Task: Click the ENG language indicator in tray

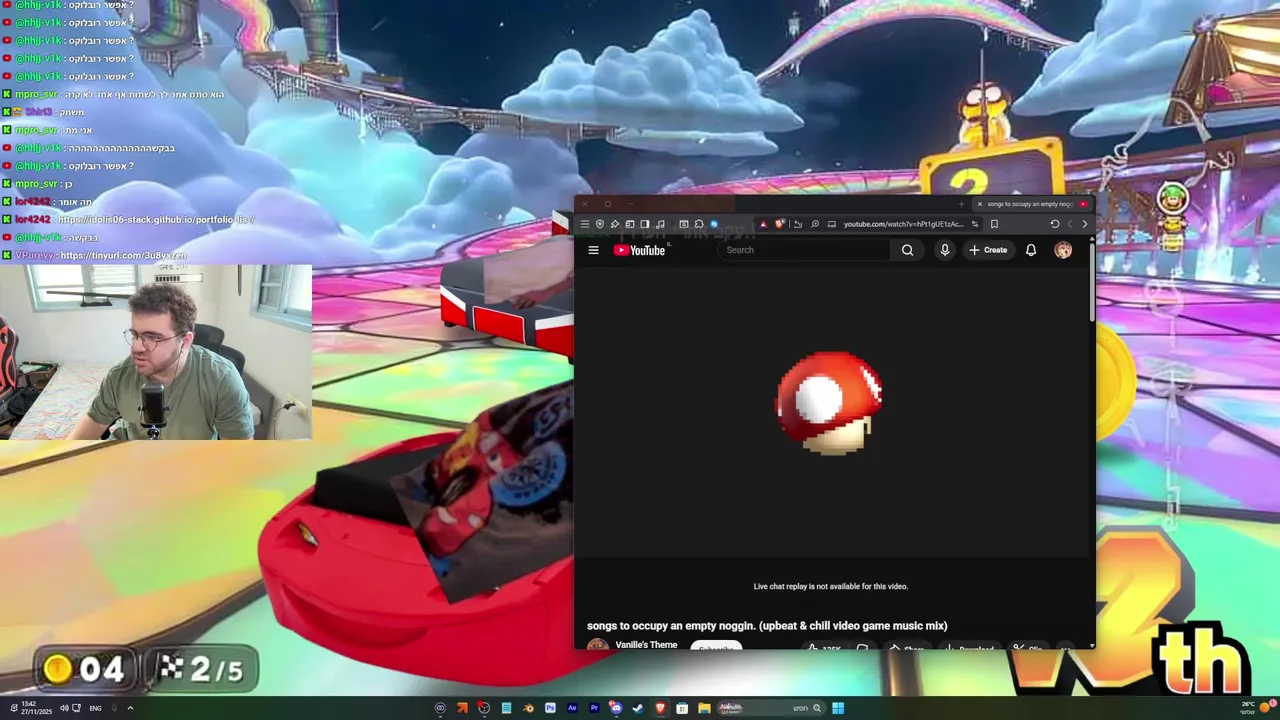Action: [95, 708]
